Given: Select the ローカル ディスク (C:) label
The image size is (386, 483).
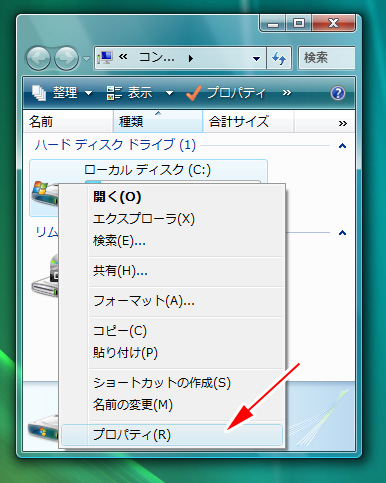Looking at the screenshot, I should click(x=147, y=170).
